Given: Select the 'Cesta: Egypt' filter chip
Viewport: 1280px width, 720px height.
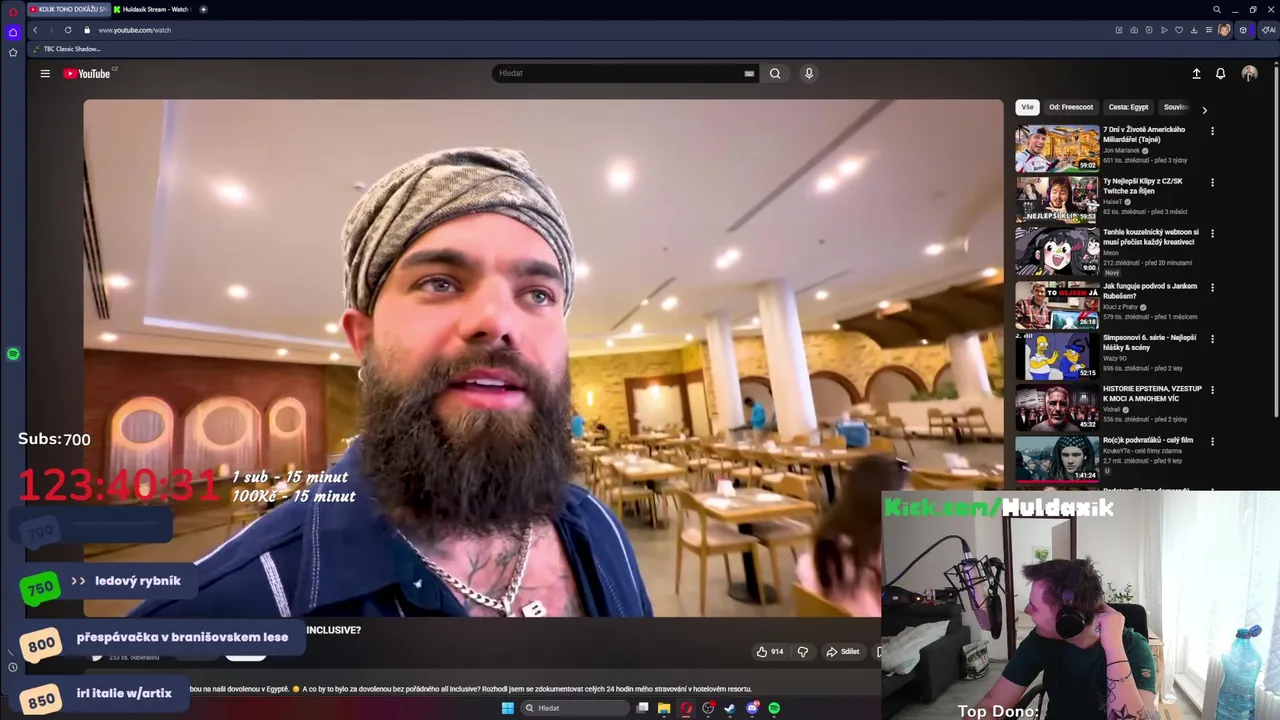Looking at the screenshot, I should tap(1128, 107).
